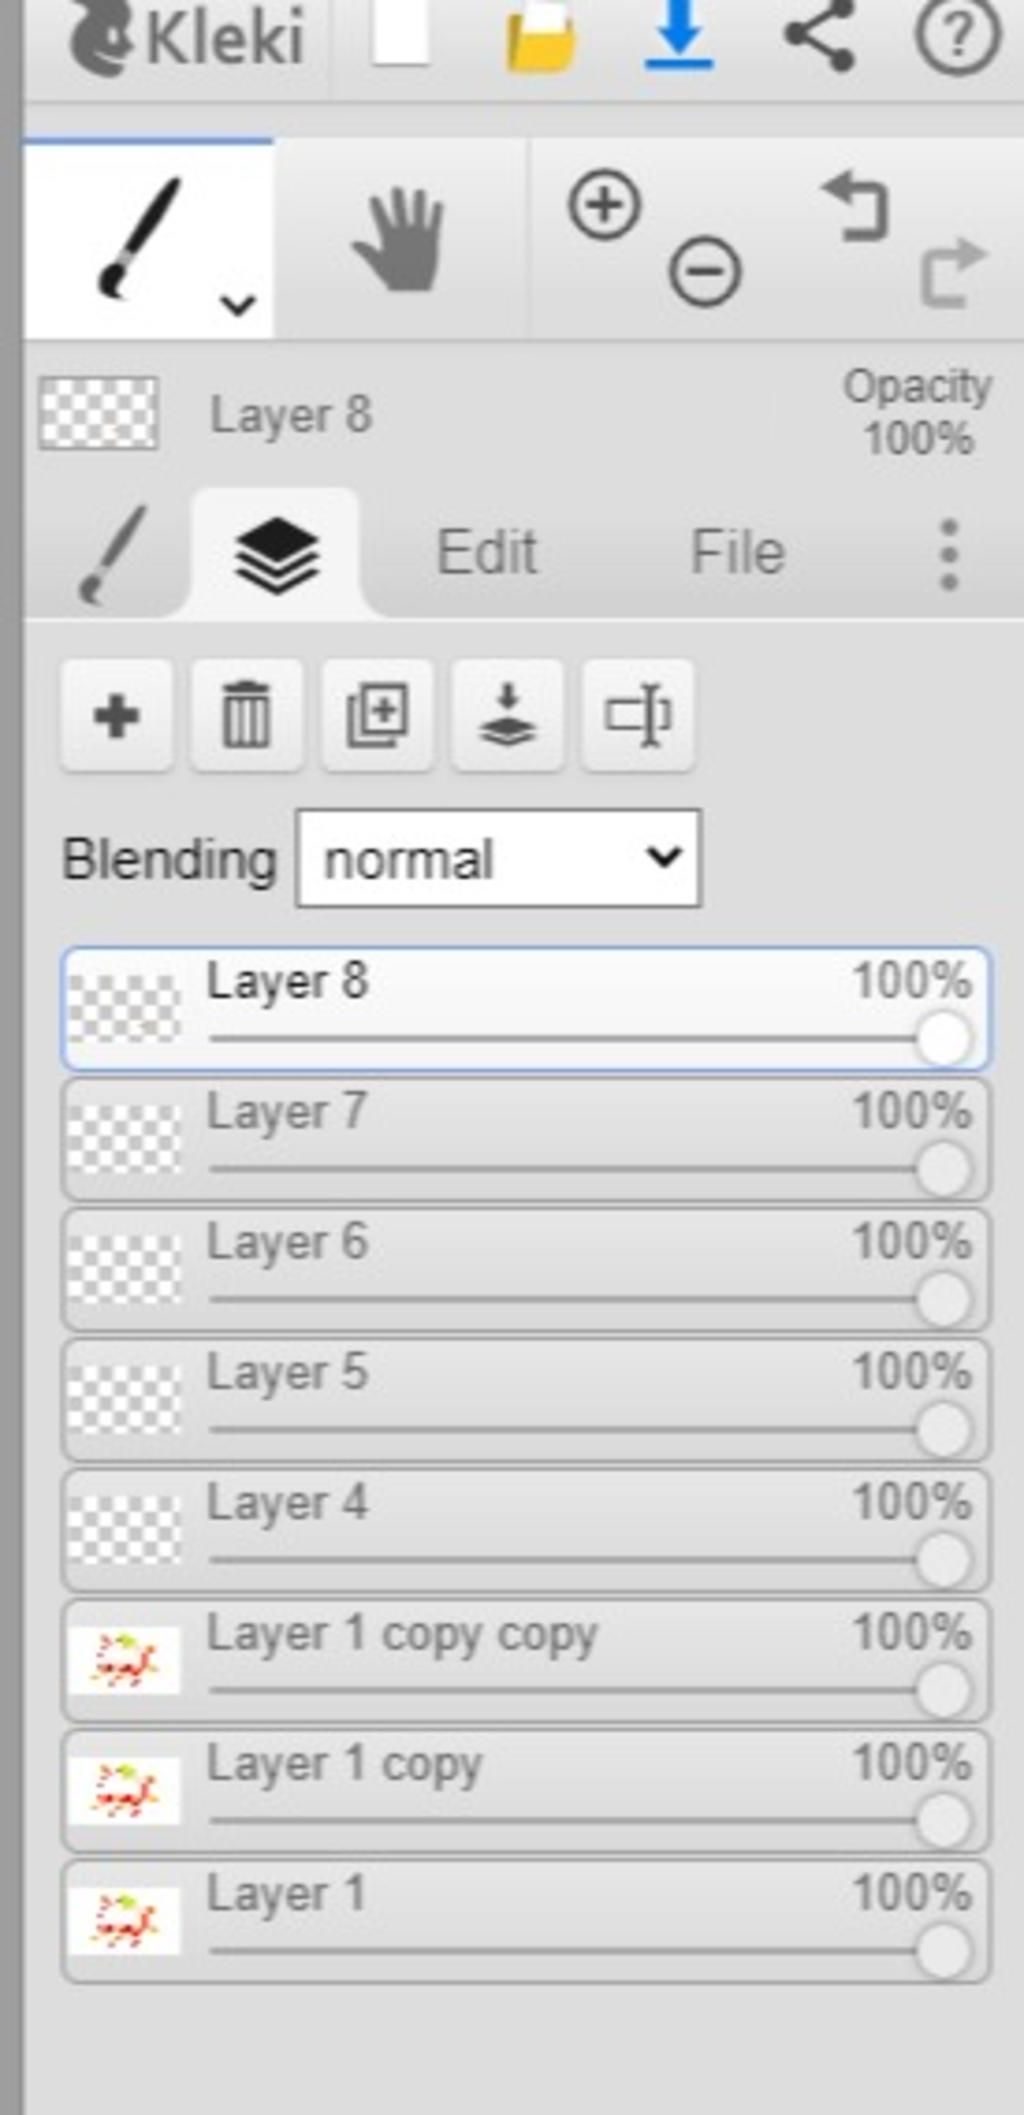Switch to the File tab

coord(738,552)
